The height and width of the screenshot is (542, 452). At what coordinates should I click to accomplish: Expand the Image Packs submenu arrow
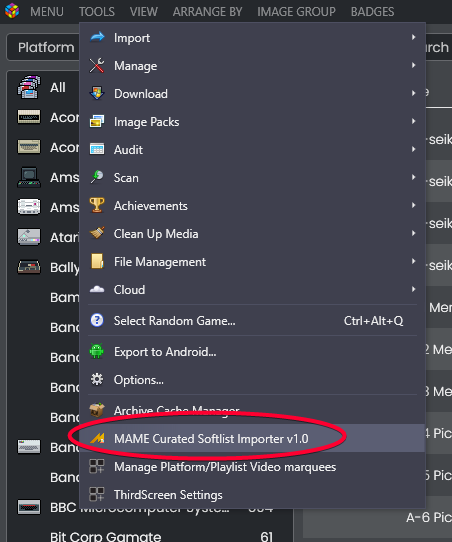tap(413, 121)
